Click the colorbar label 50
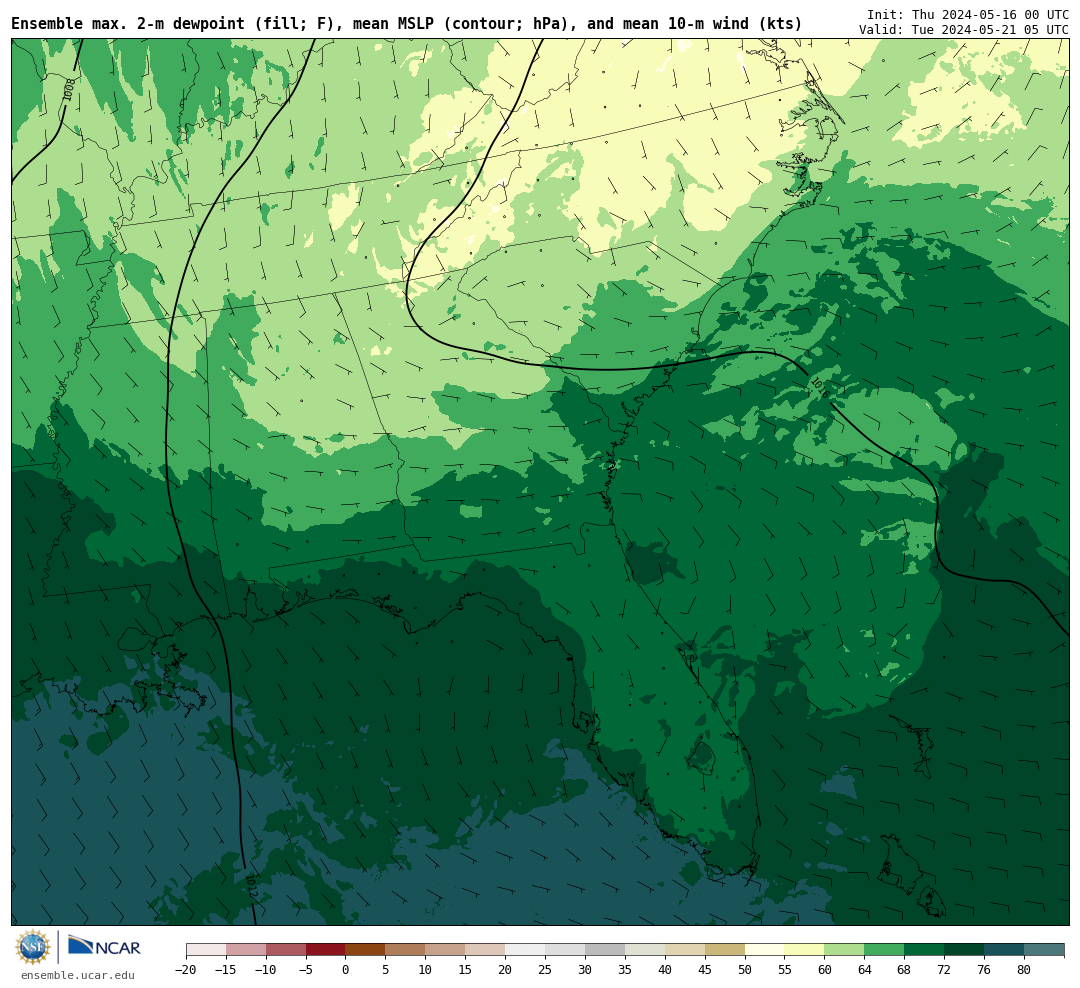 745,970
